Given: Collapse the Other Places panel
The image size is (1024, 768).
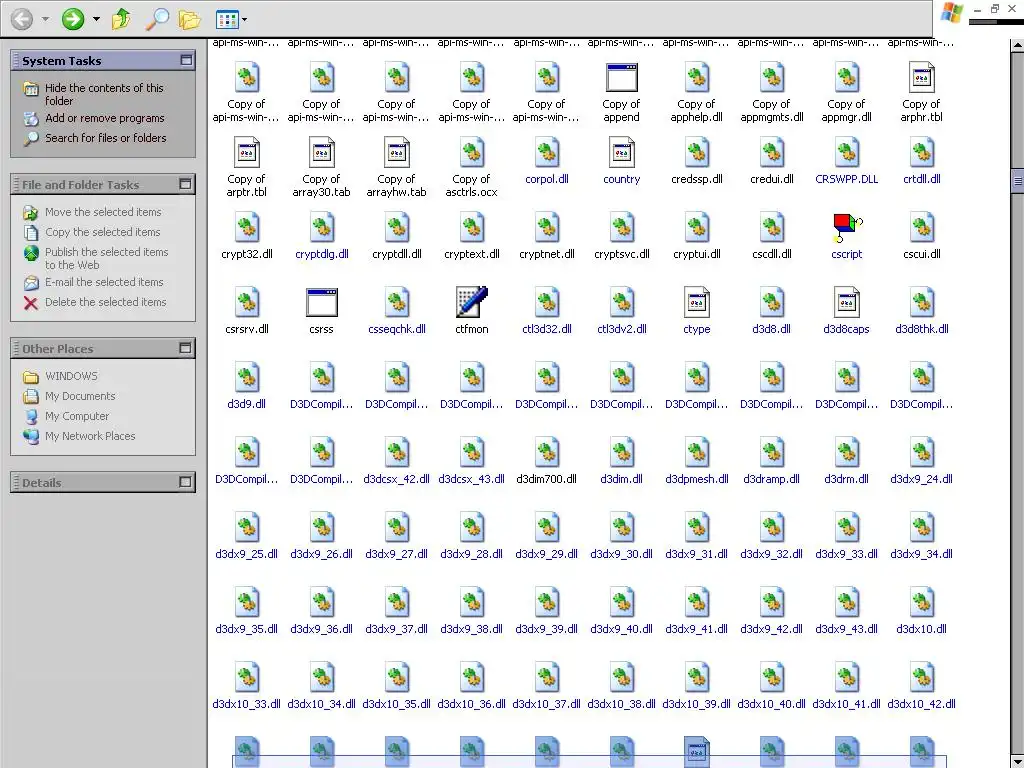Looking at the screenshot, I should click(x=185, y=348).
